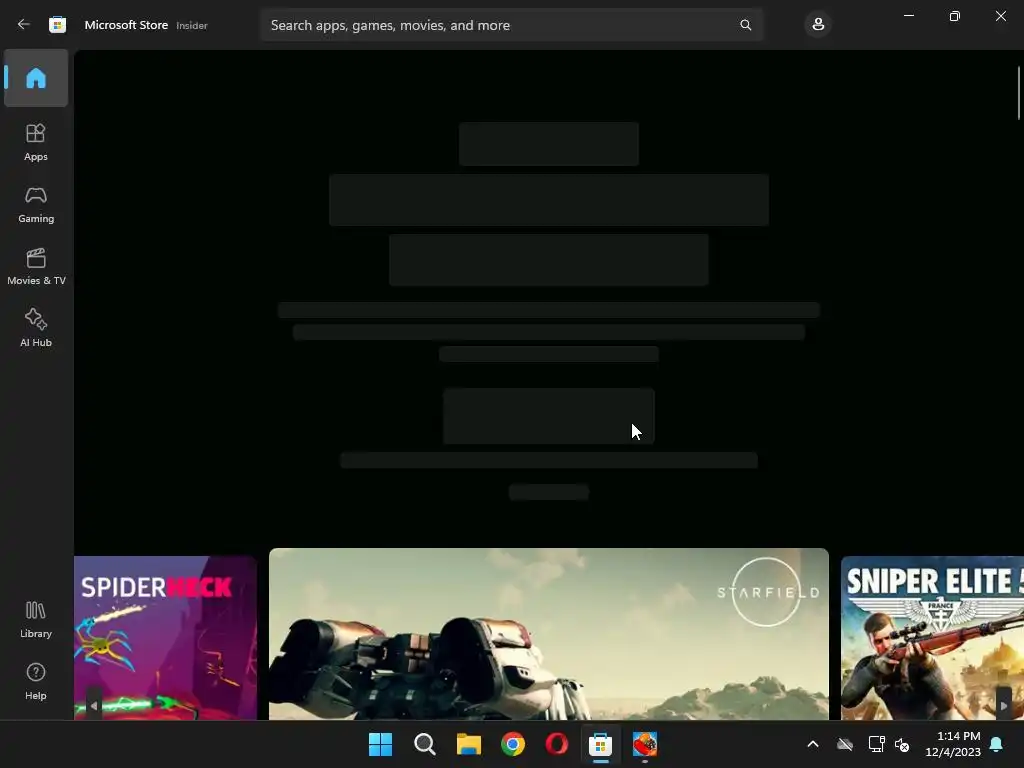
Task: Minimize the Microsoft Store window
Action: pyautogui.click(x=908, y=16)
